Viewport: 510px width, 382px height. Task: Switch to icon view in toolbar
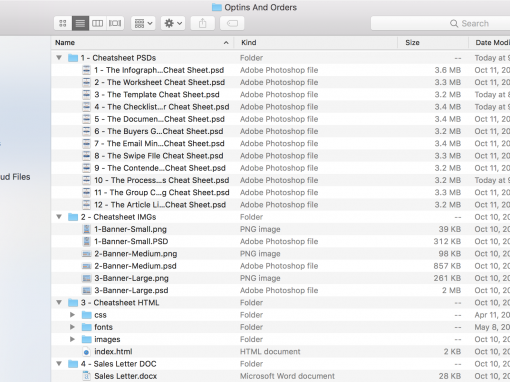(63, 23)
